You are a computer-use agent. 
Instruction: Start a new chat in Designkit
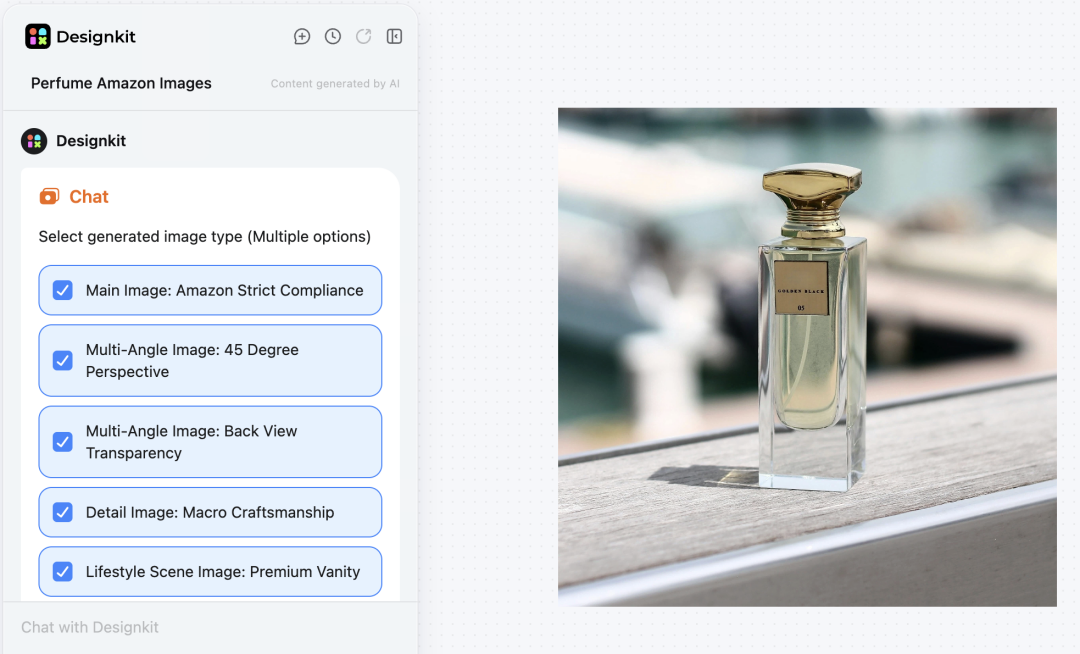pos(302,36)
